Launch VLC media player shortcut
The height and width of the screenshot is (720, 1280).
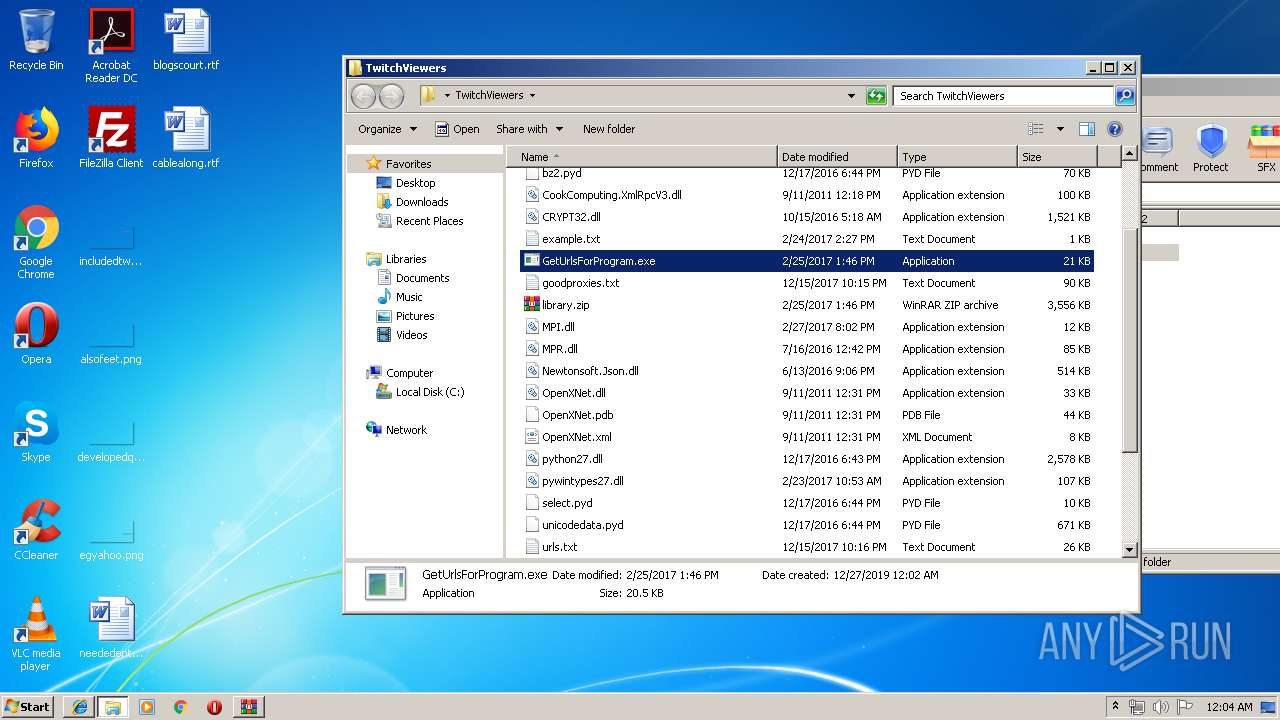(36, 634)
